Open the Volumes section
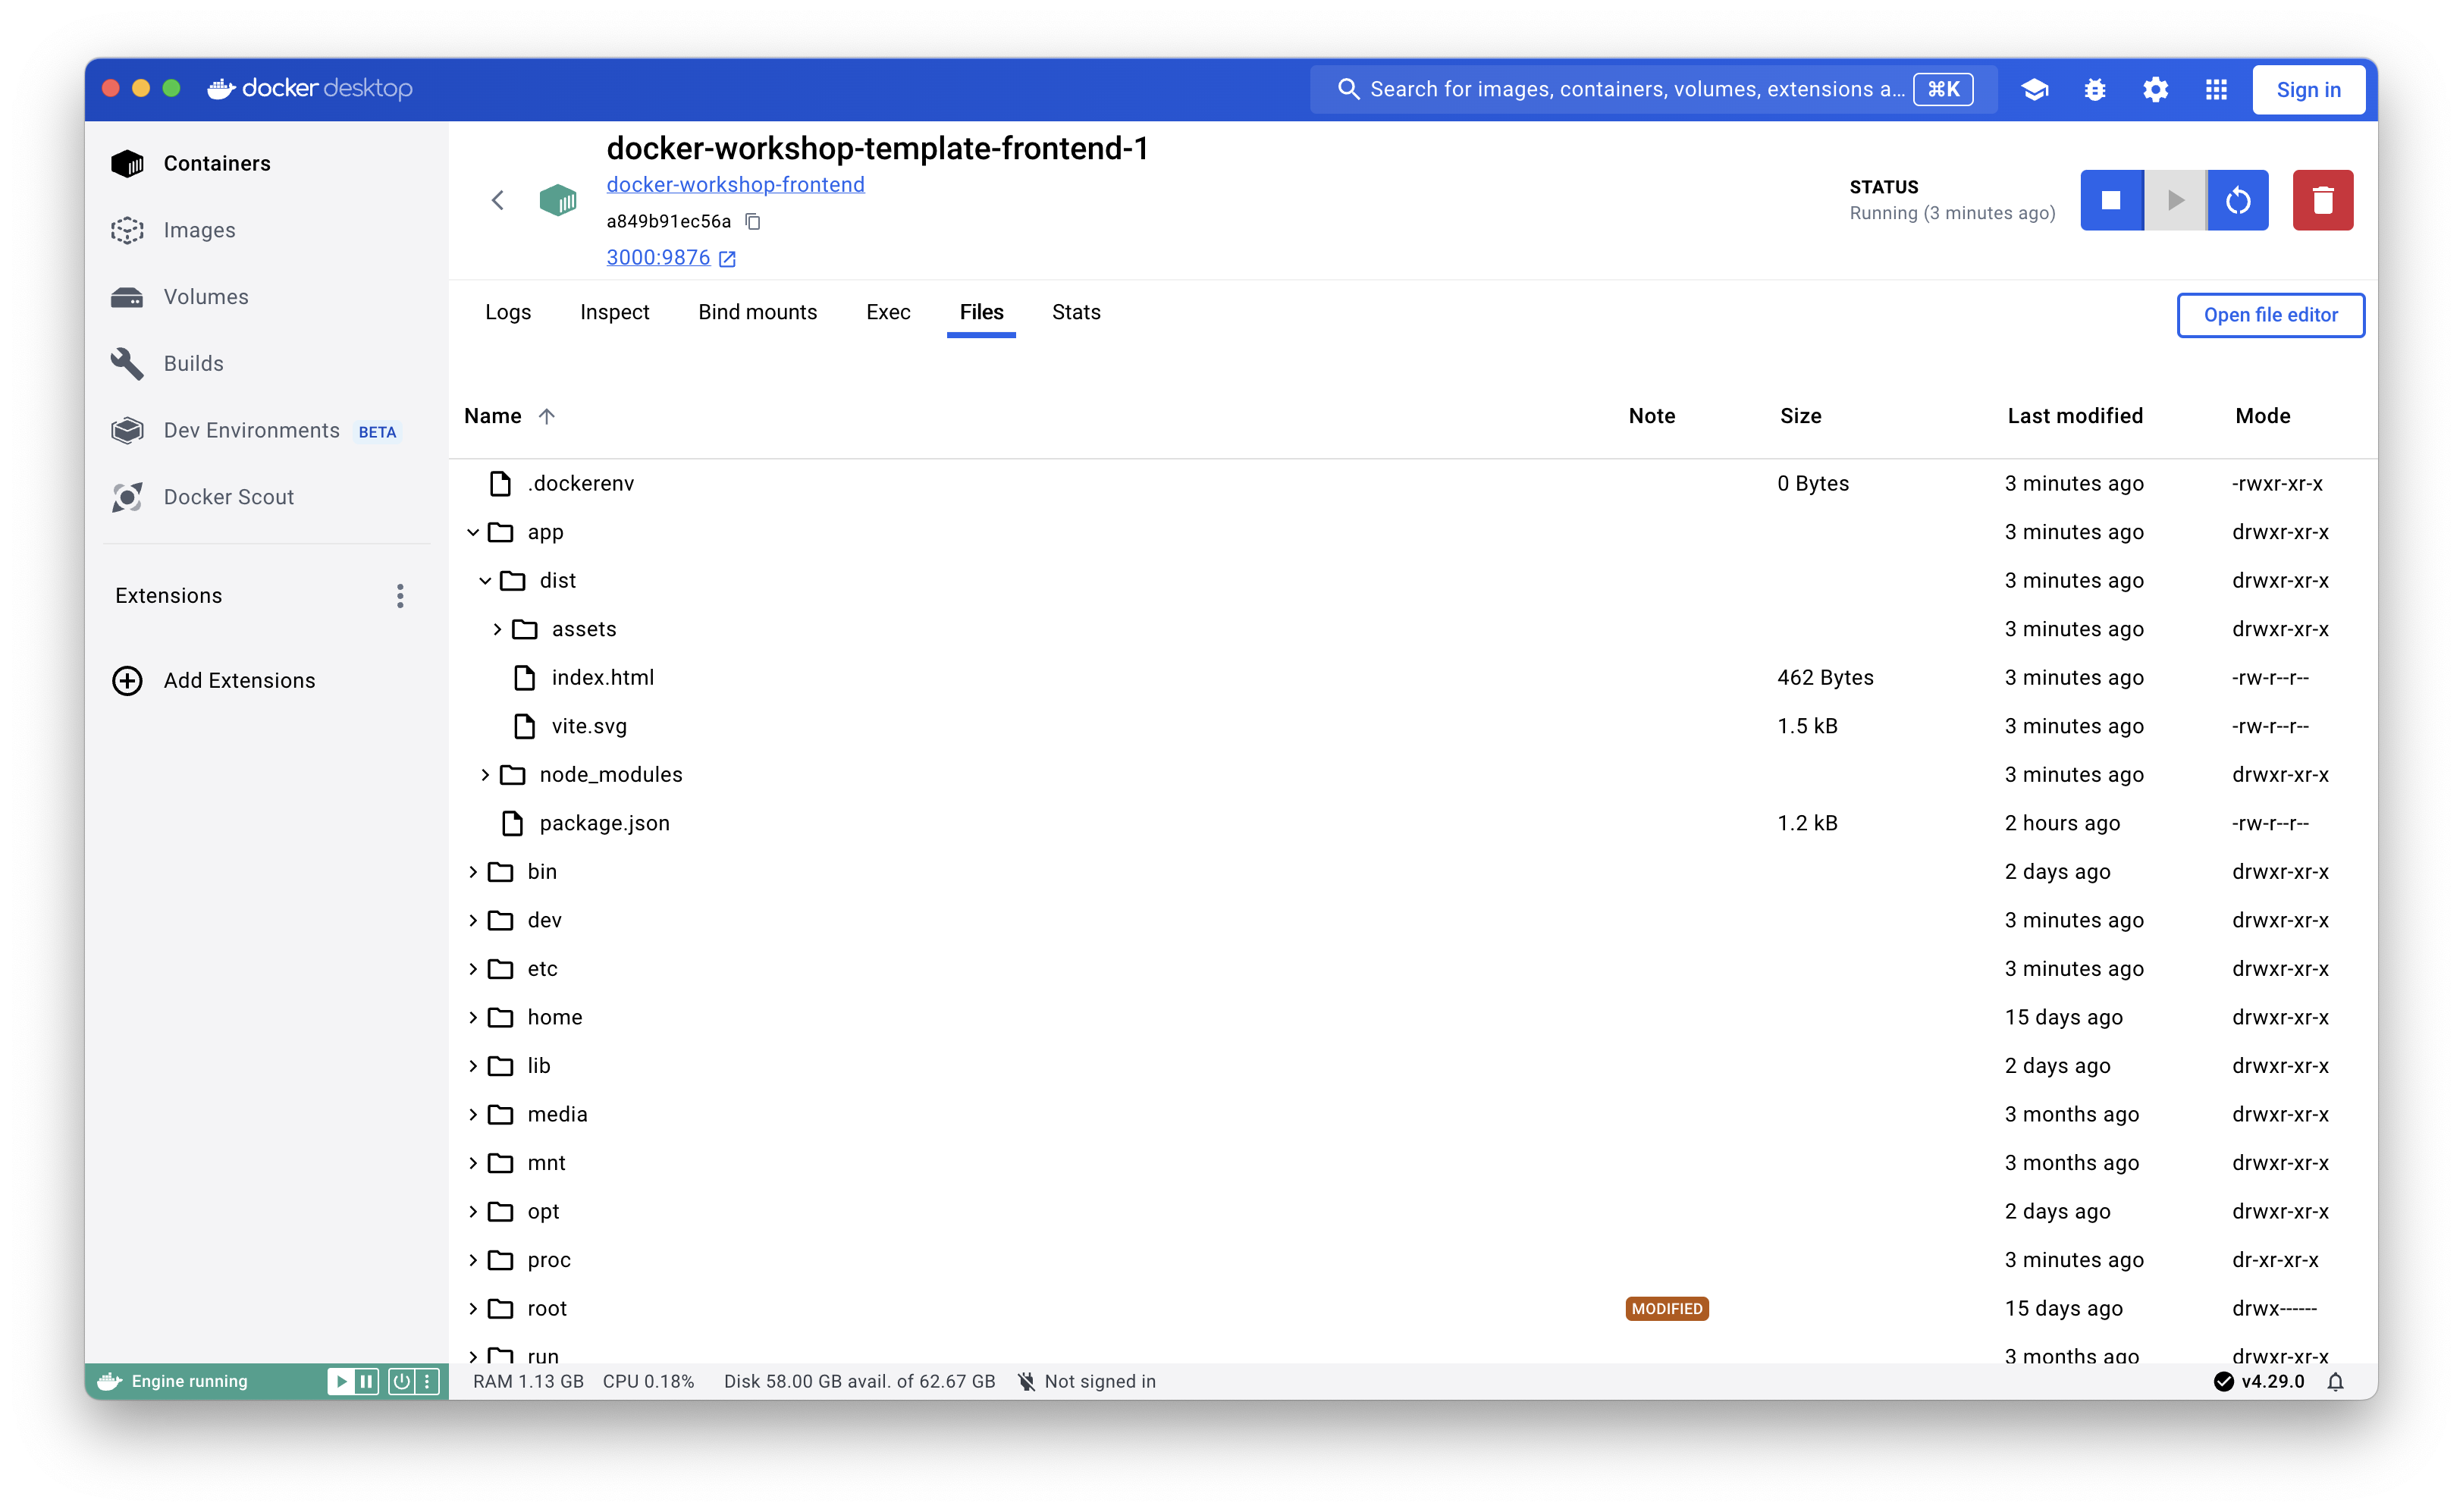This screenshot has height=1512, width=2463. tap(179, 297)
